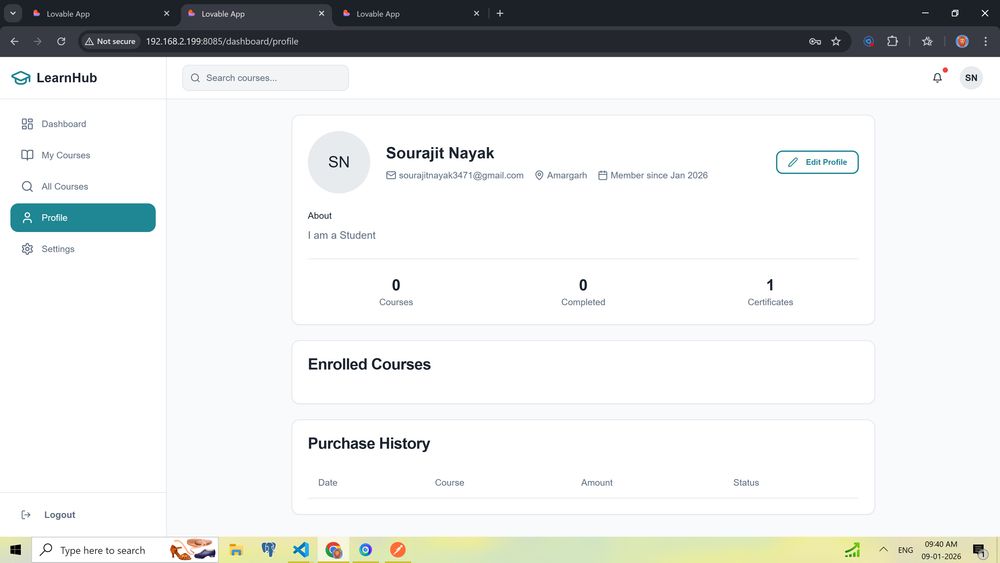
Task: Click the Edit Profile button
Action: (817, 162)
